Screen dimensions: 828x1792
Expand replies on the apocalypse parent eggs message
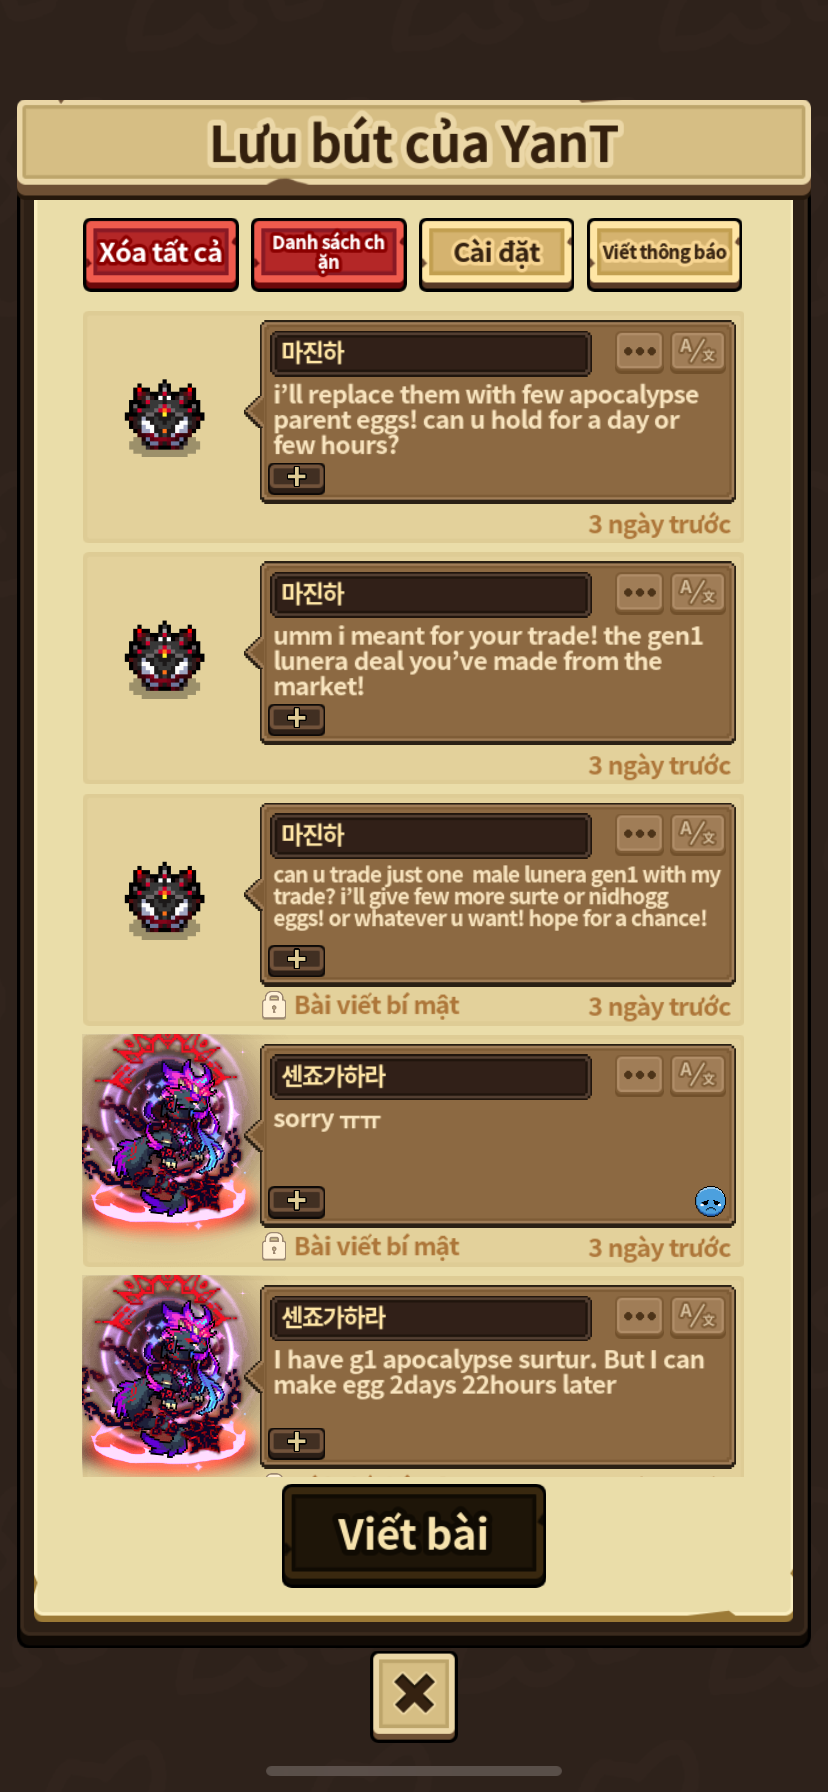[297, 477]
